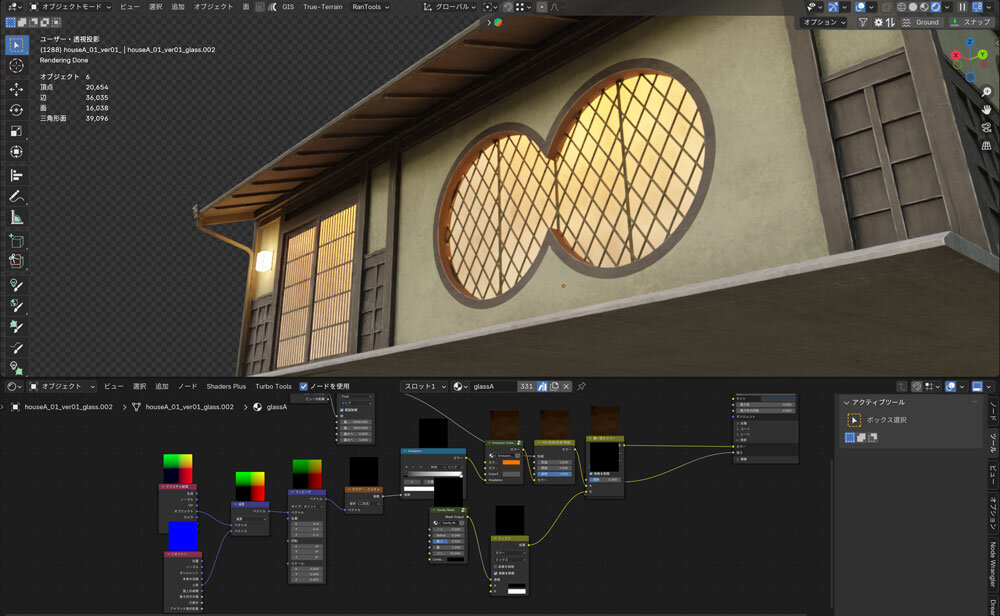Select the Cursor tool in the viewport toolbar

pyautogui.click(x=16, y=66)
